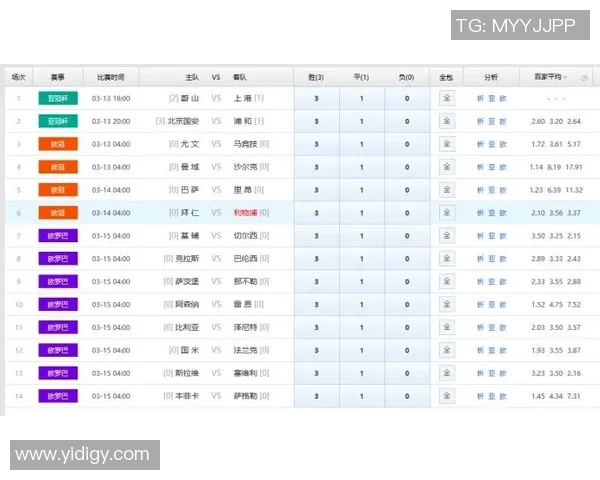Viewport: 600px width, 480px height.
Task: Select lose option 0 in match 9
Action: coord(407,282)
